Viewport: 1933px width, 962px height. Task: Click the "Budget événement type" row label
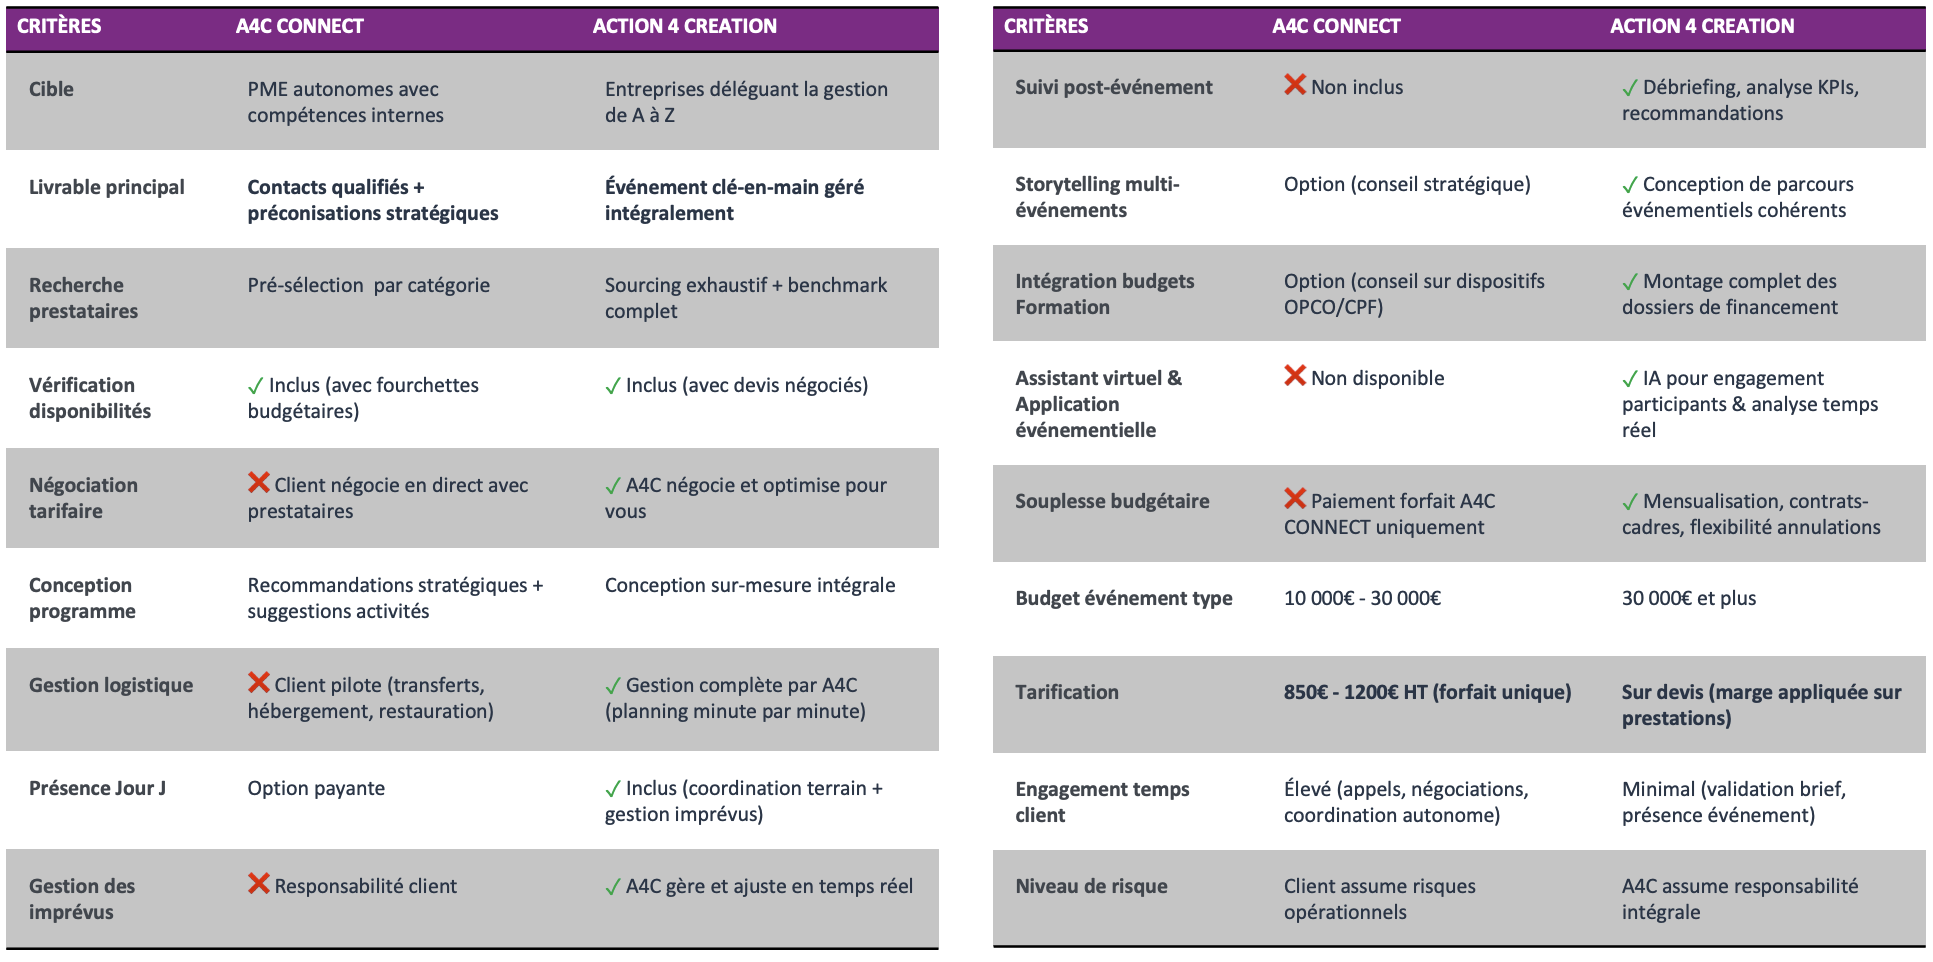(1123, 598)
